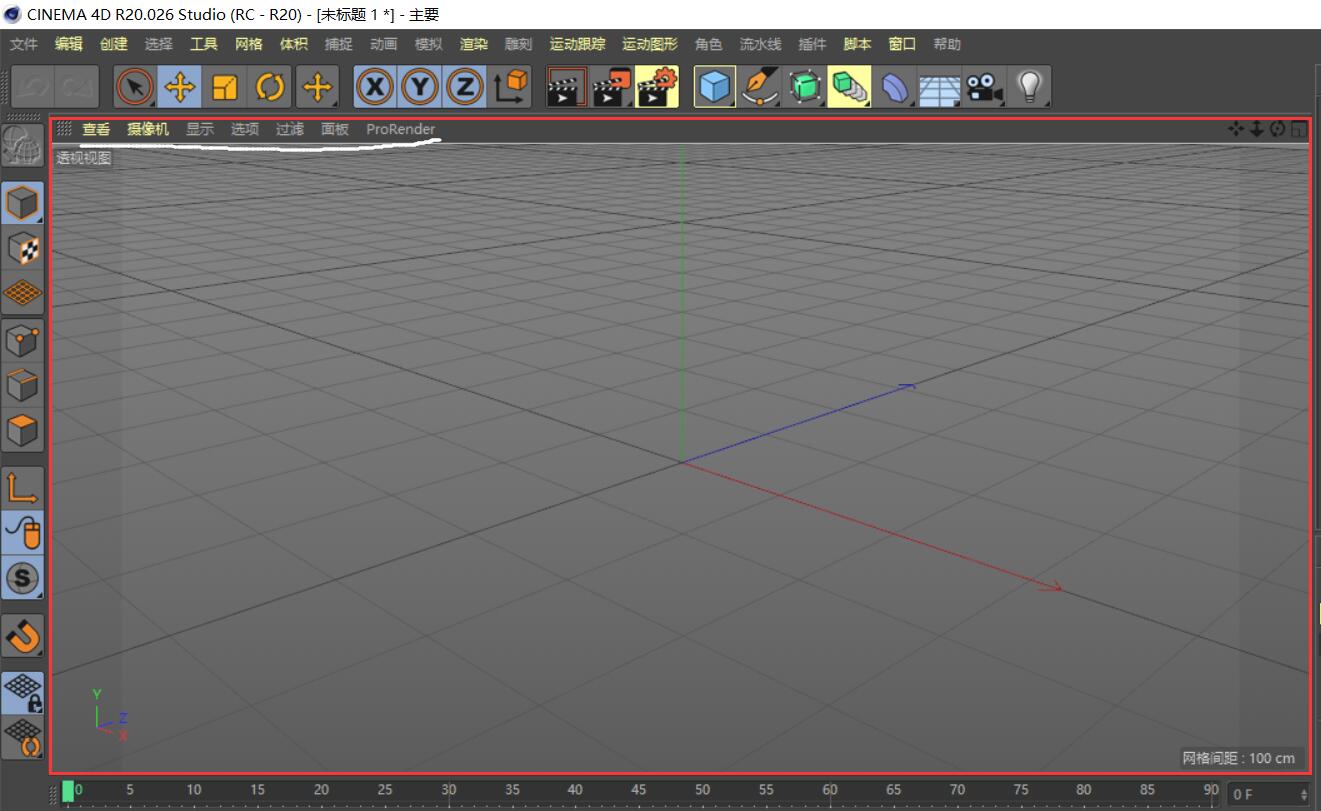1321x811 pixels.
Task: Click viewport orbit camera icon
Action: click(x=1277, y=129)
